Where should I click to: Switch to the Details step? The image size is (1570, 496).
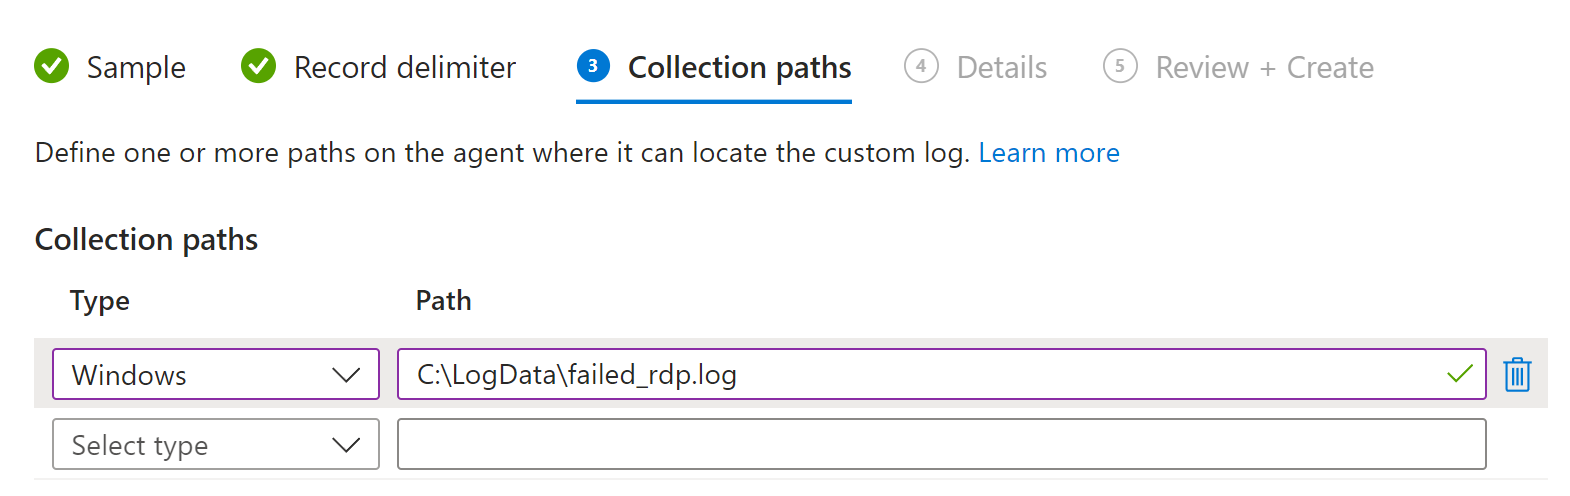click(x=976, y=67)
